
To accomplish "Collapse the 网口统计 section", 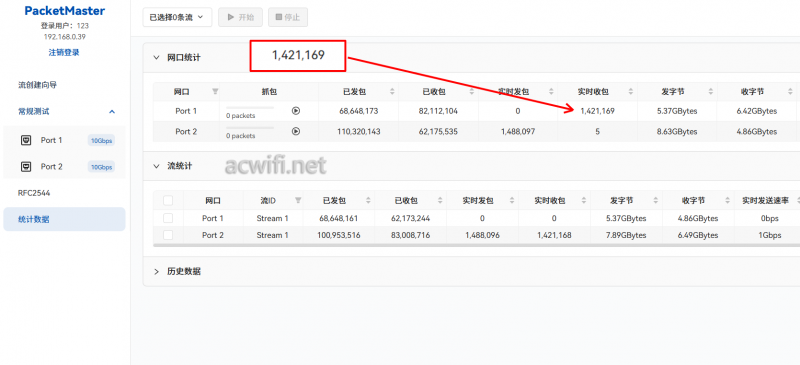I will pos(156,58).
